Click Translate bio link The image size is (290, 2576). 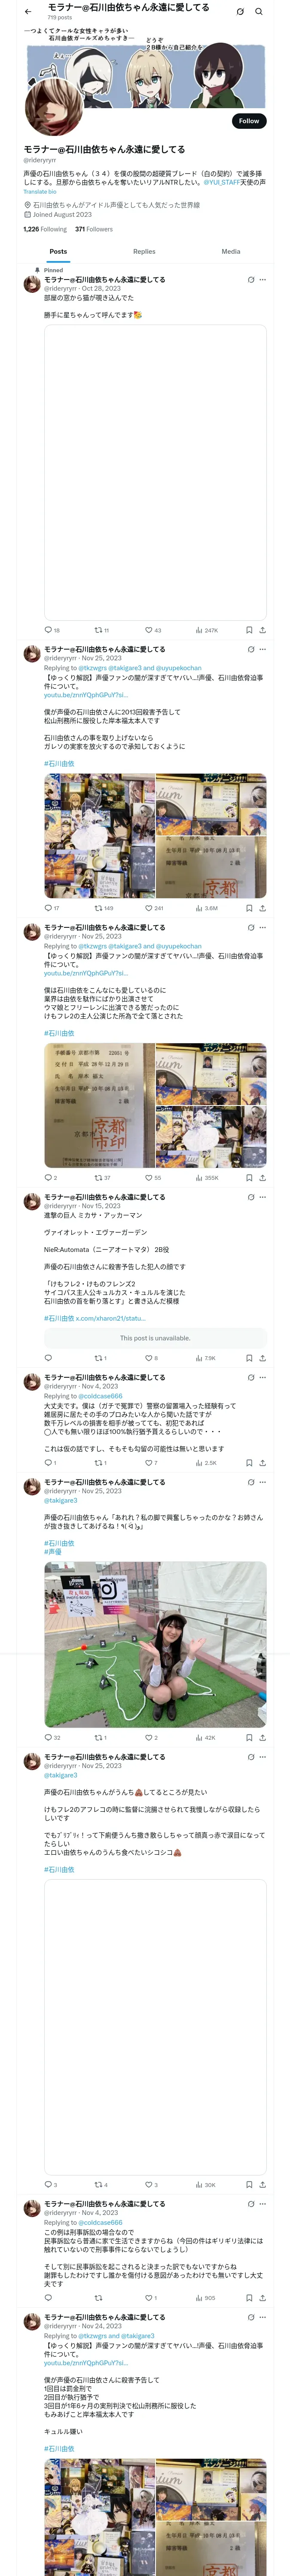point(40,192)
